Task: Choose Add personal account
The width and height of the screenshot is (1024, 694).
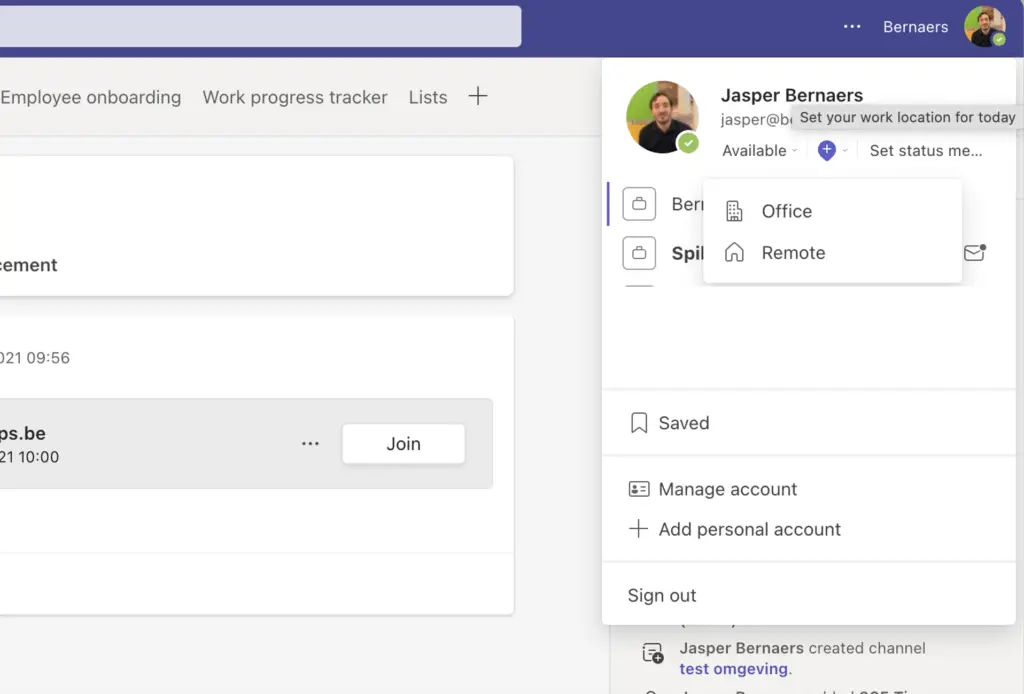Action: pos(808,529)
